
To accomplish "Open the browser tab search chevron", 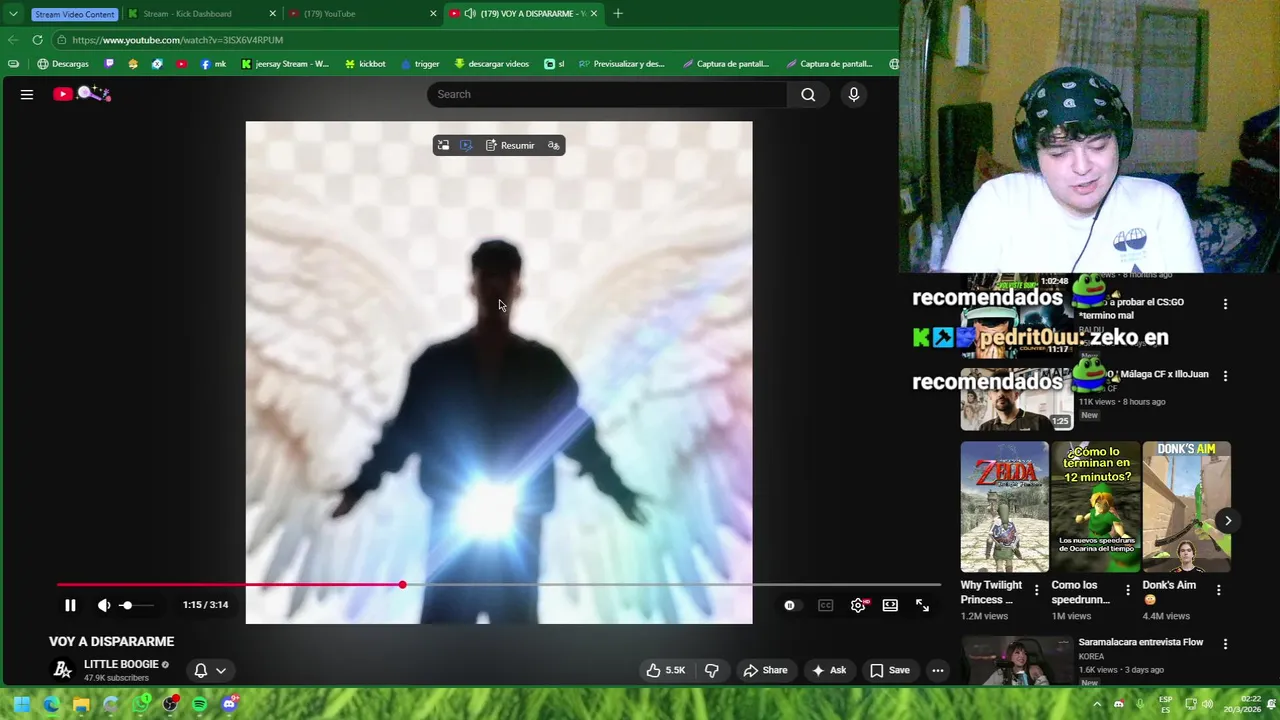I will tap(13, 14).
